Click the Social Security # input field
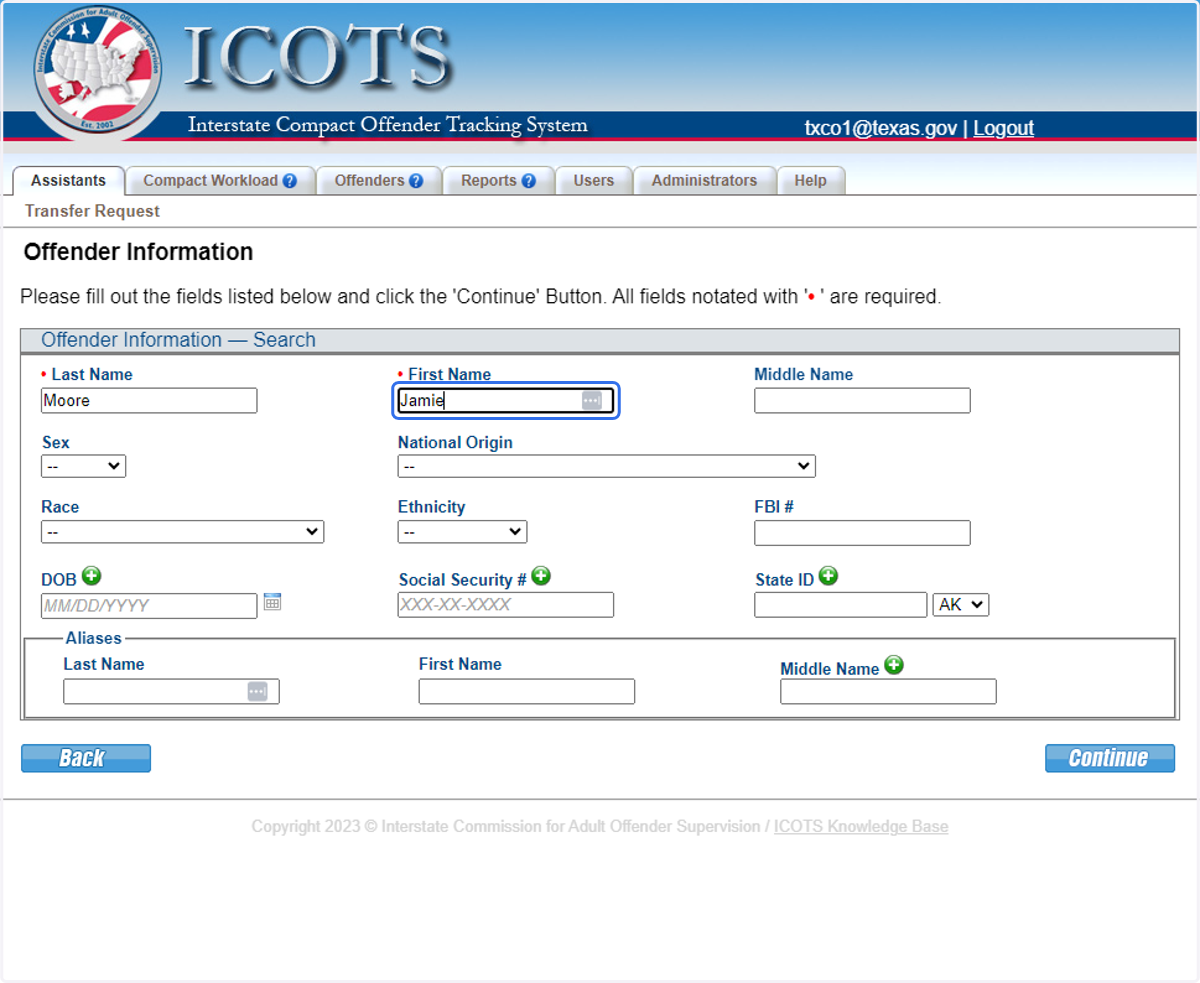The width and height of the screenshot is (1200, 983). tap(506, 605)
